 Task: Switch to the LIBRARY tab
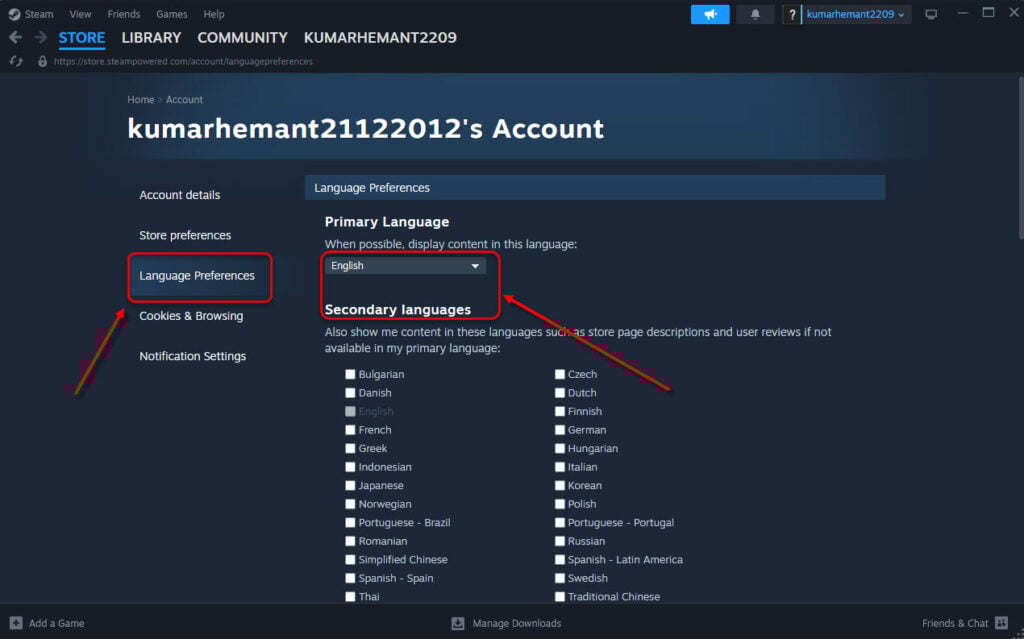[x=151, y=37]
